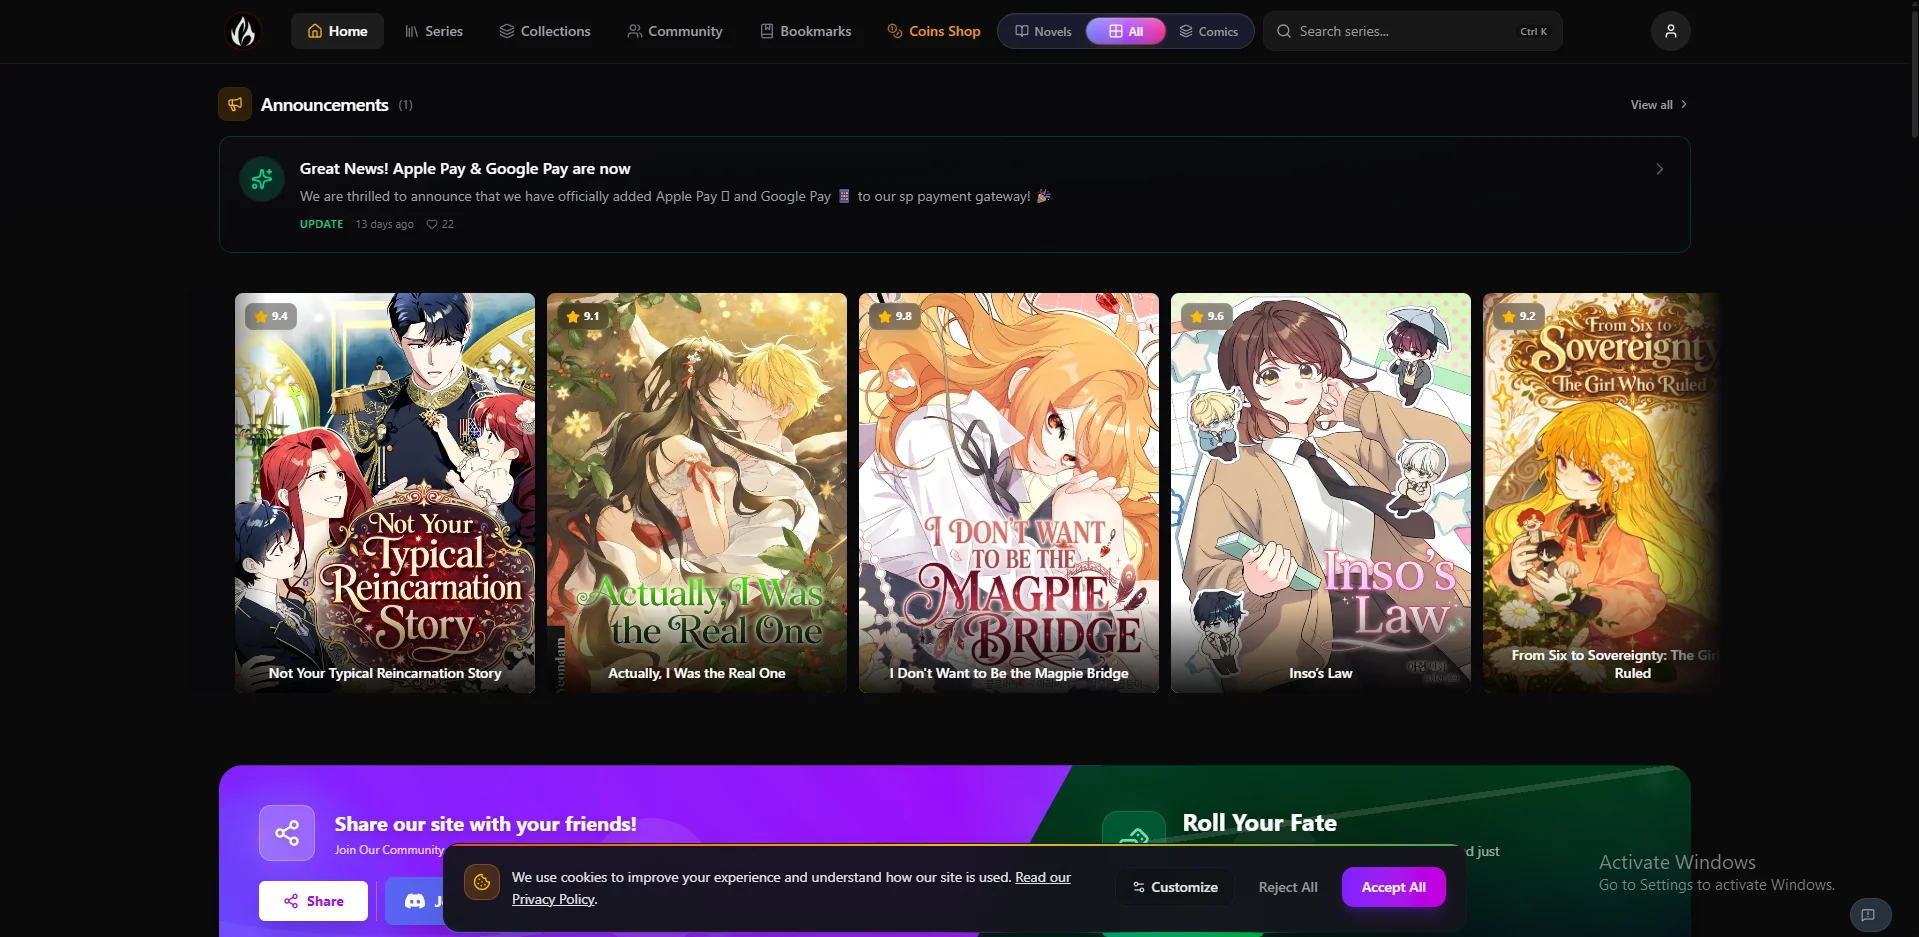The height and width of the screenshot is (937, 1919).
Task: Click the UPDATE tag on the announcement
Action: click(x=321, y=224)
